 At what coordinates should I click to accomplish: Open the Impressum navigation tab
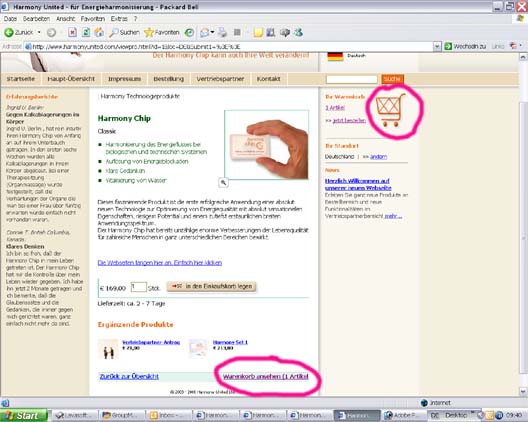124,79
